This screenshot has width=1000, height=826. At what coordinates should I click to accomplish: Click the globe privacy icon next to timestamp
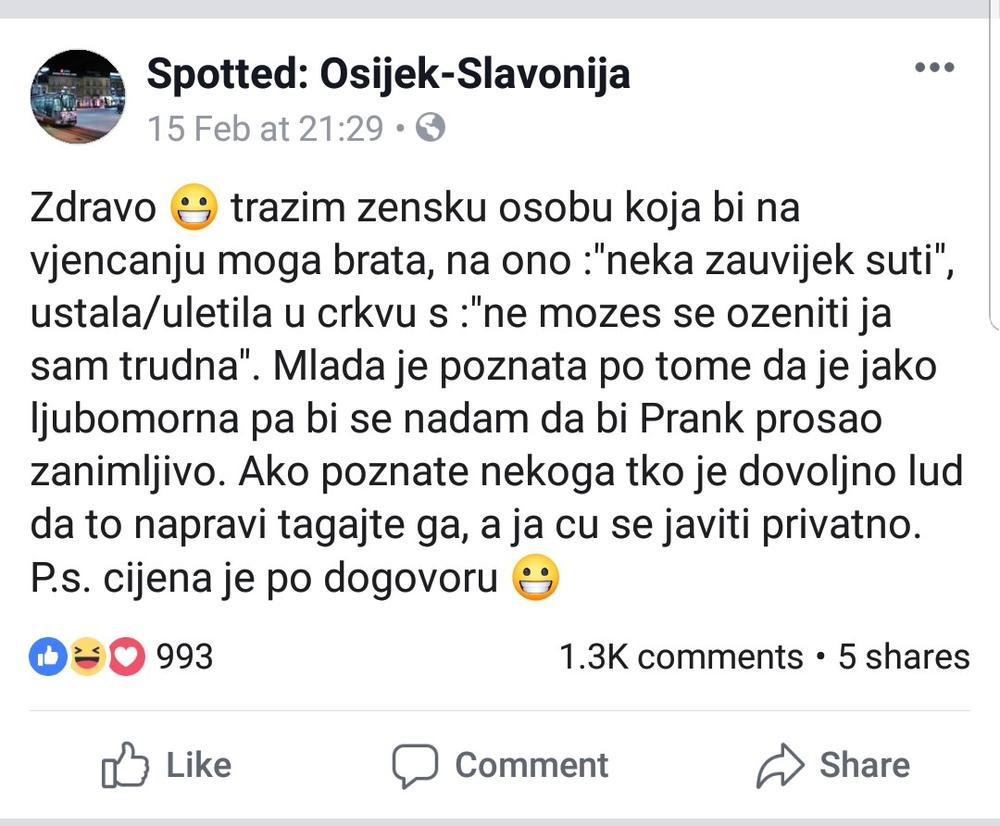pyautogui.click(x=430, y=127)
